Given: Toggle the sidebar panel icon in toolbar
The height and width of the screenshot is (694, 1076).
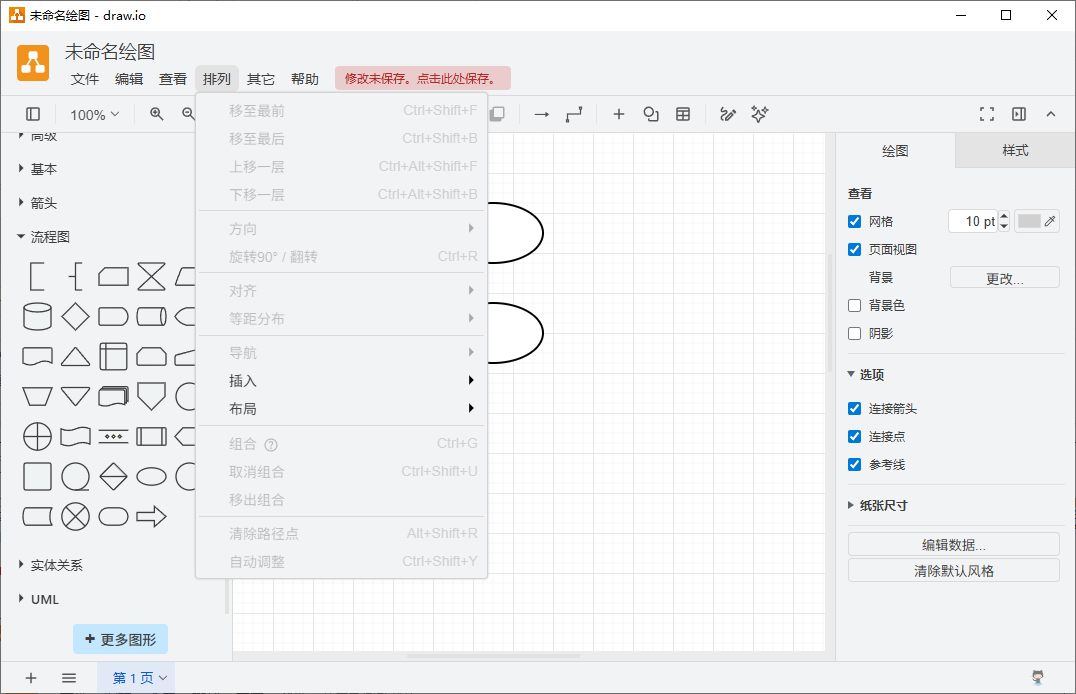Looking at the screenshot, I should click(33, 114).
